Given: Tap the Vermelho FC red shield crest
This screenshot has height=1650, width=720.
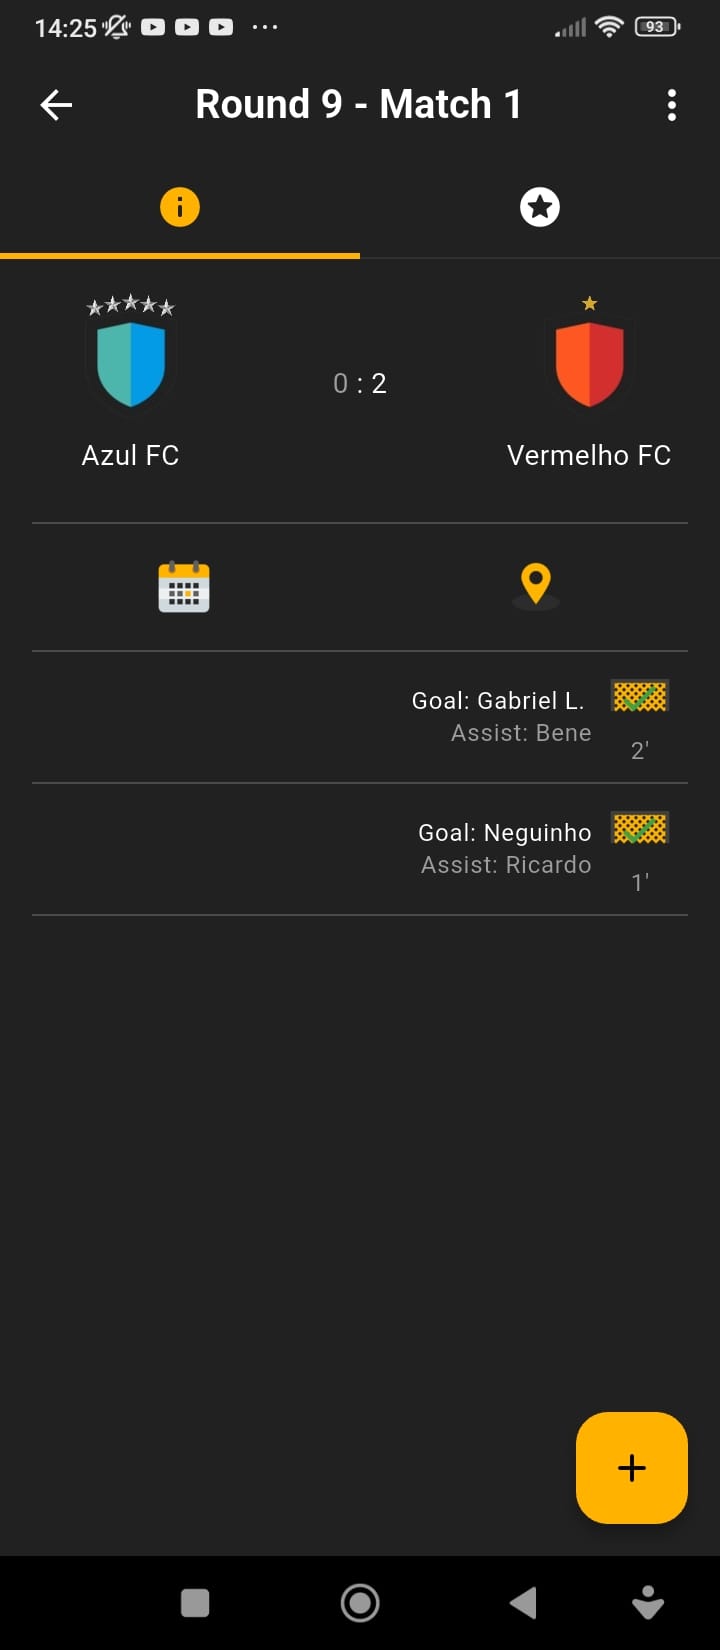Looking at the screenshot, I should [589, 364].
